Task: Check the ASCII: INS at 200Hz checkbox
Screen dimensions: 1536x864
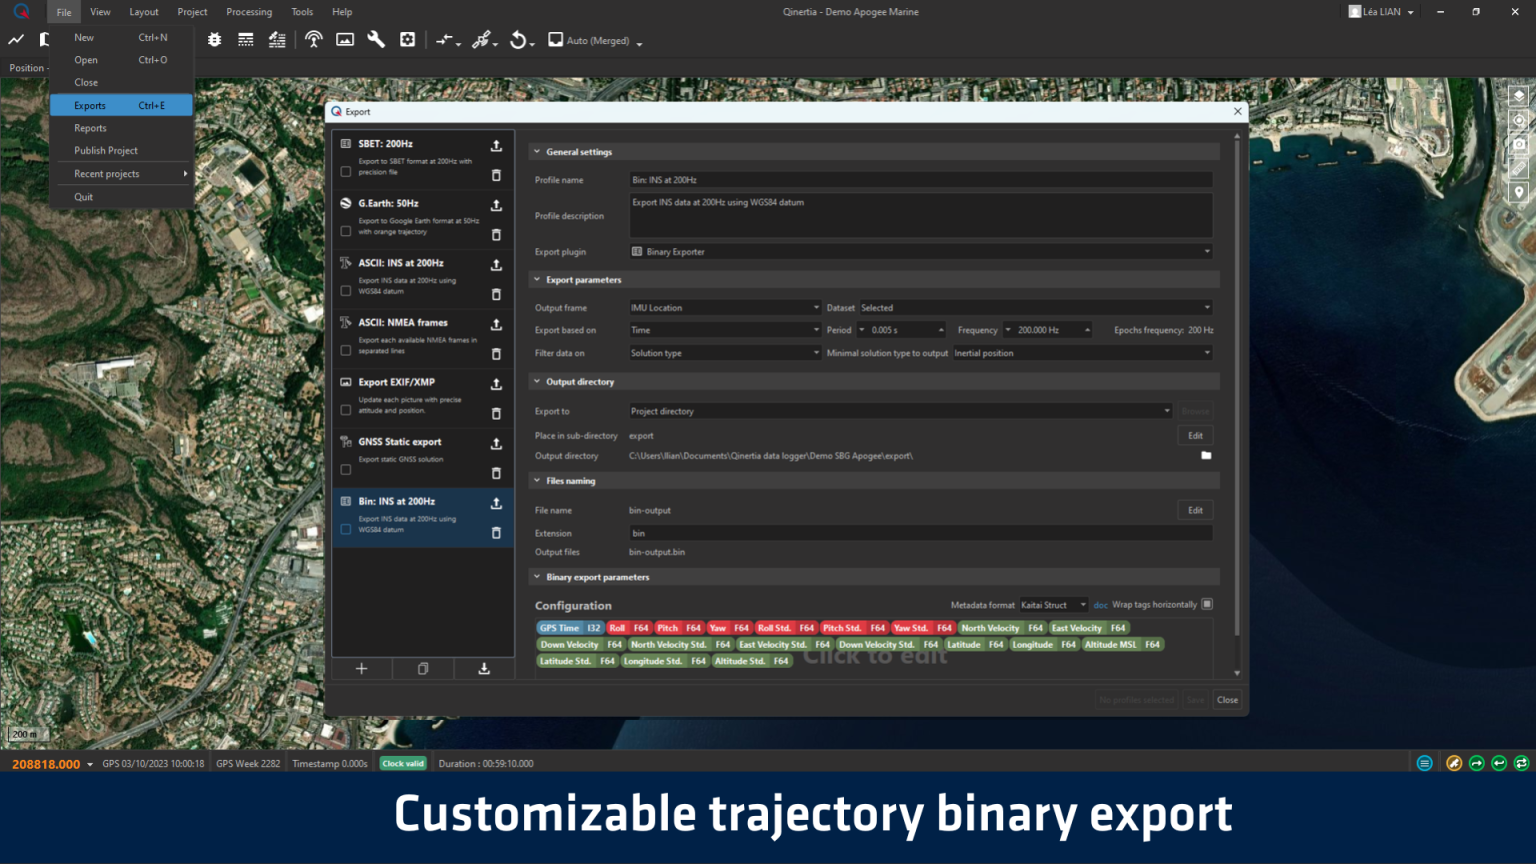Action: point(346,291)
